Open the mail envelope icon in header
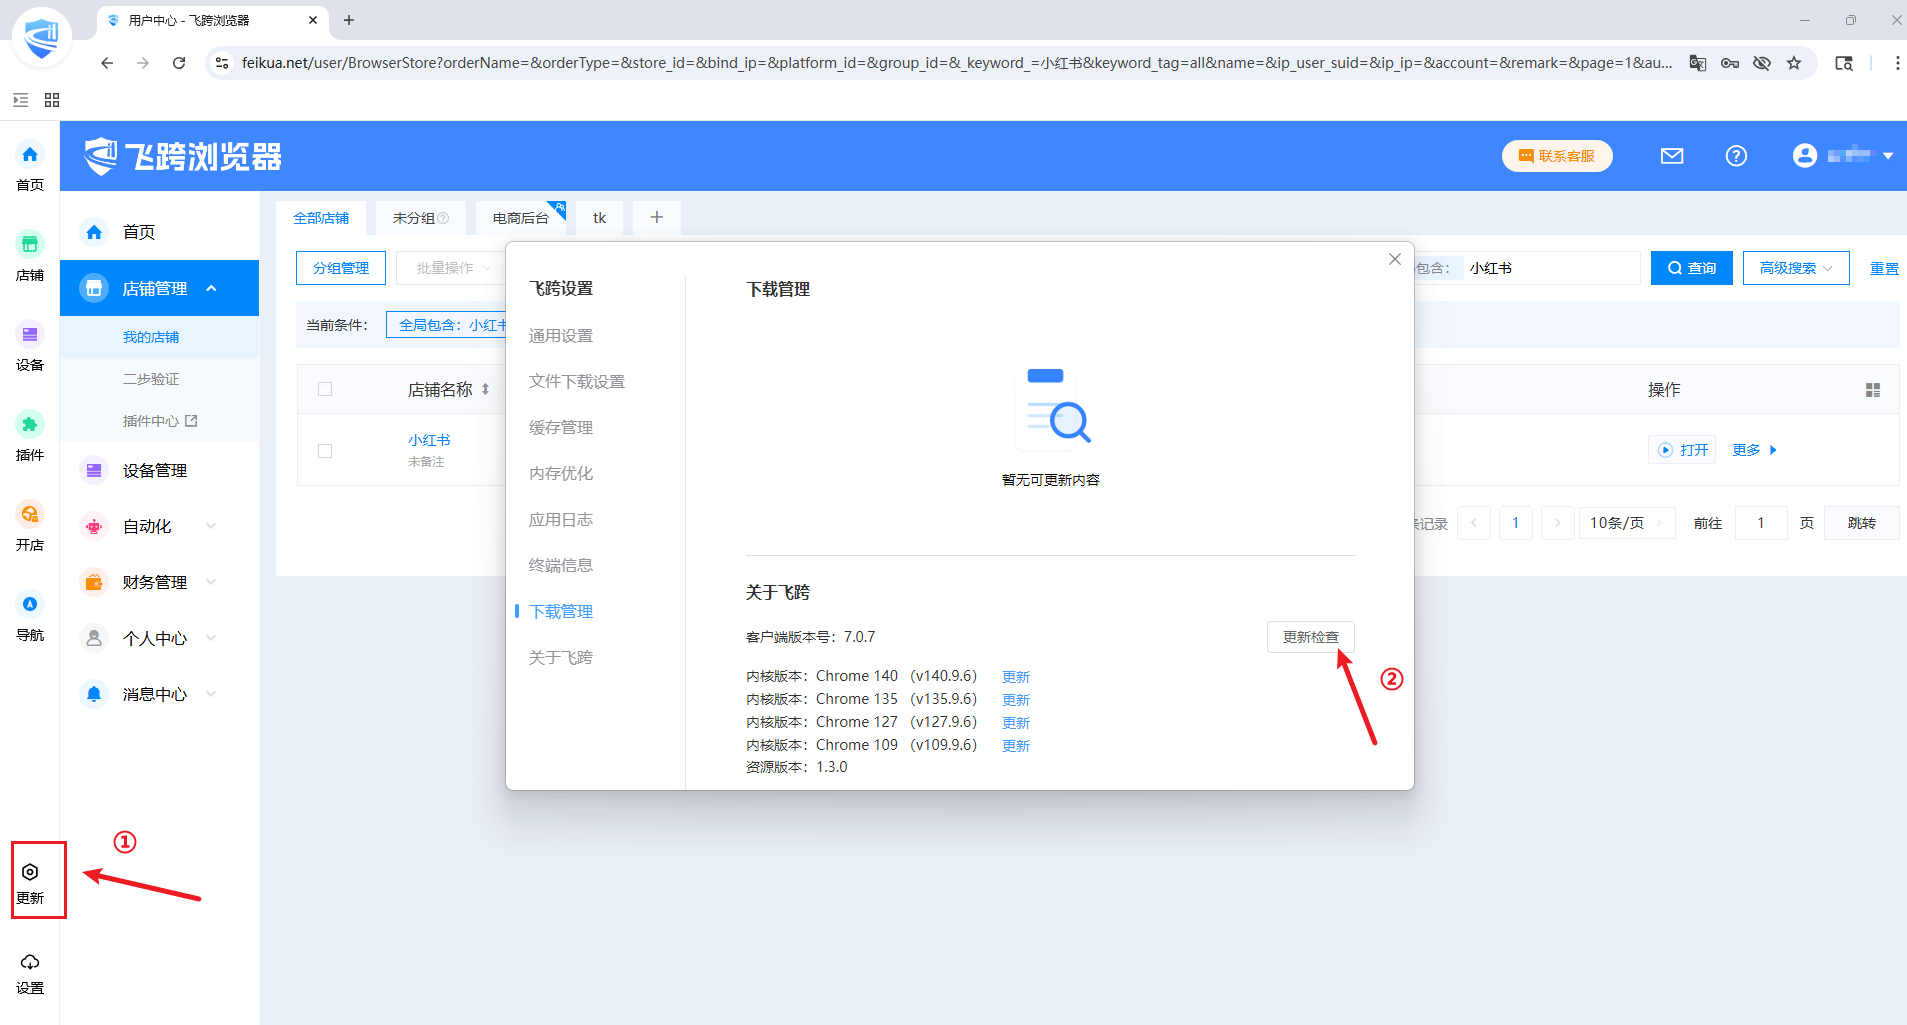The height and width of the screenshot is (1025, 1907). click(x=1672, y=156)
